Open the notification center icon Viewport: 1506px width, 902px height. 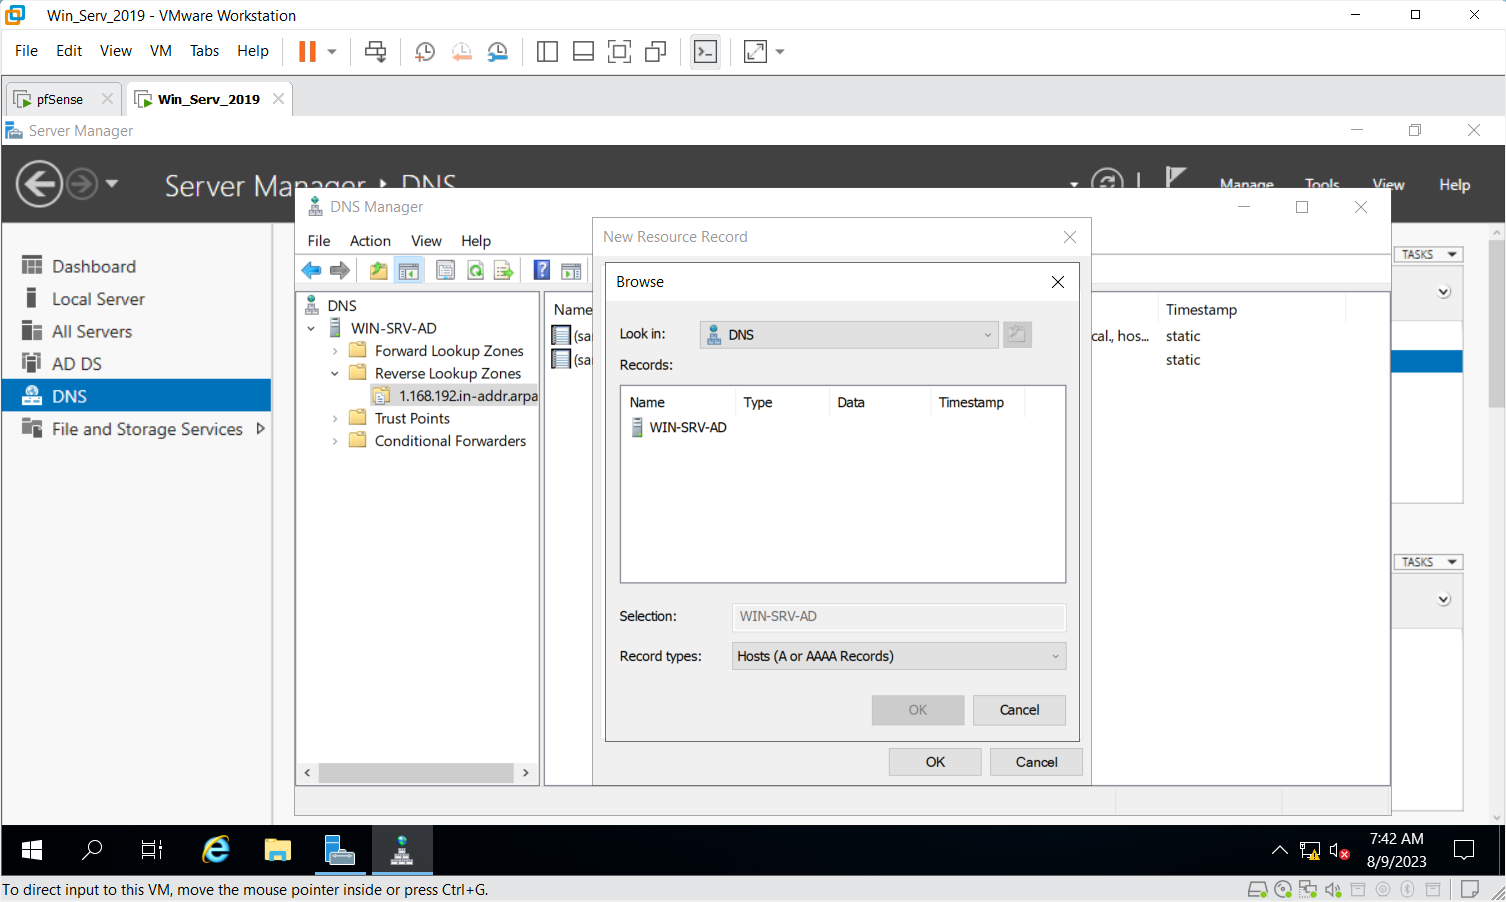(x=1464, y=850)
